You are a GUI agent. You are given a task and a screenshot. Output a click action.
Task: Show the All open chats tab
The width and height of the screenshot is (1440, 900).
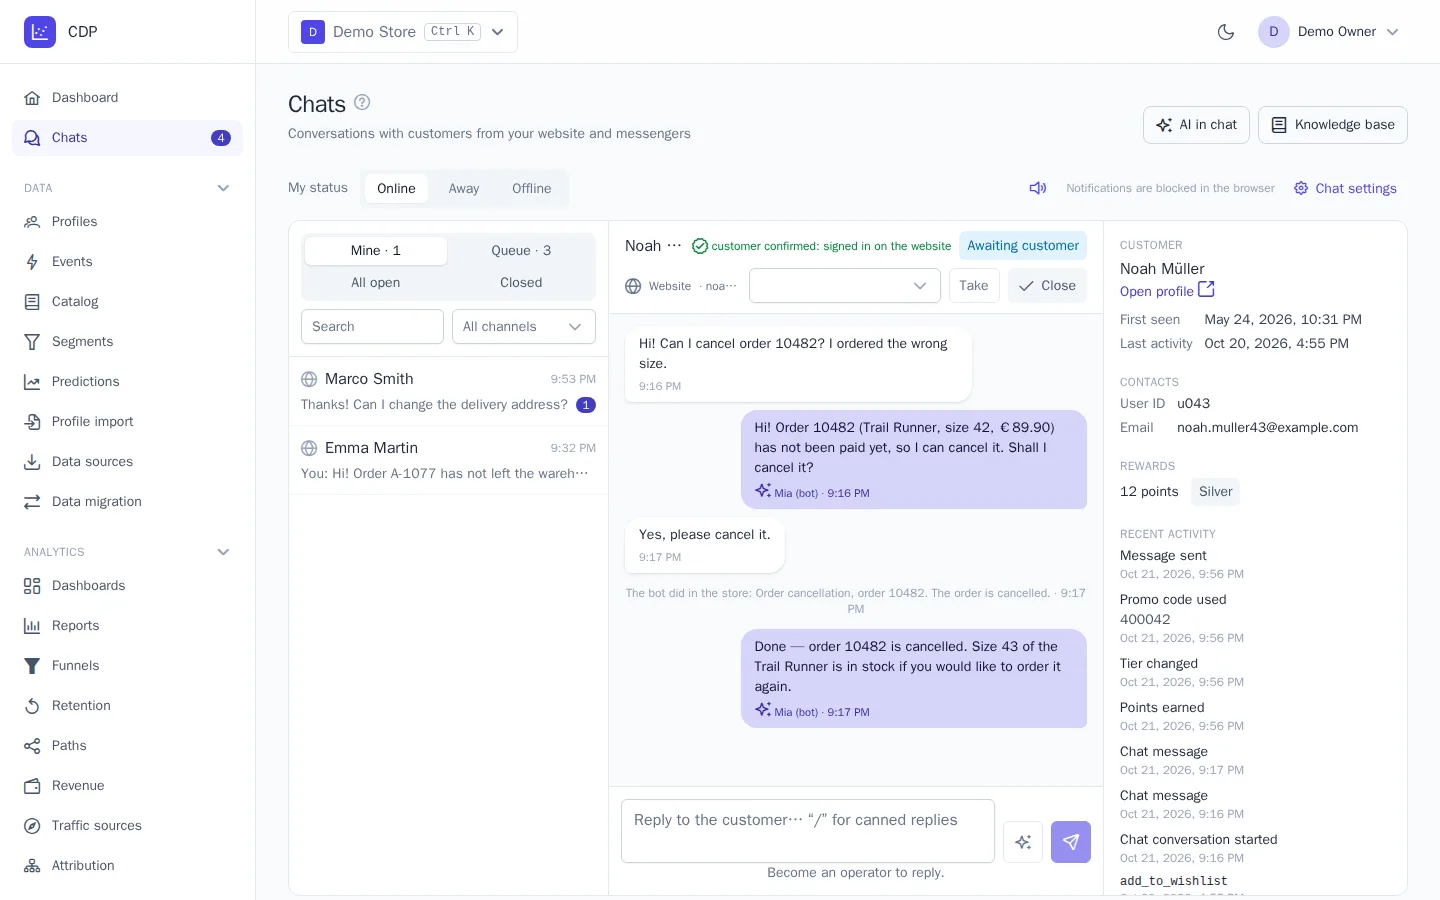[x=376, y=283]
